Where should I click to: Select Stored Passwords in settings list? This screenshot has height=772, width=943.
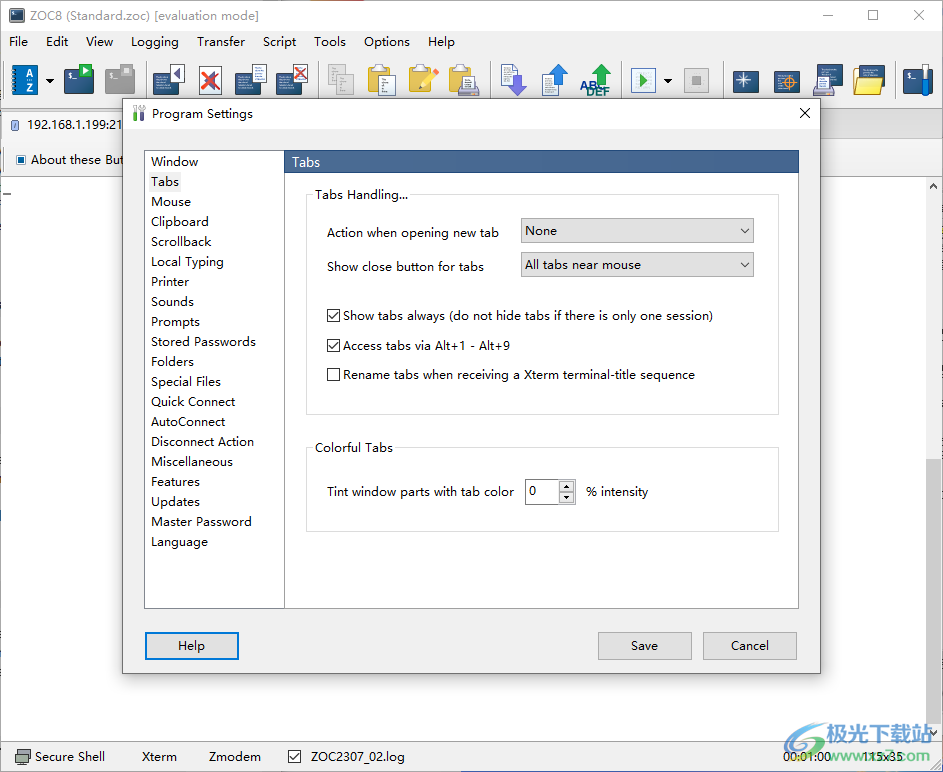pyautogui.click(x=203, y=342)
